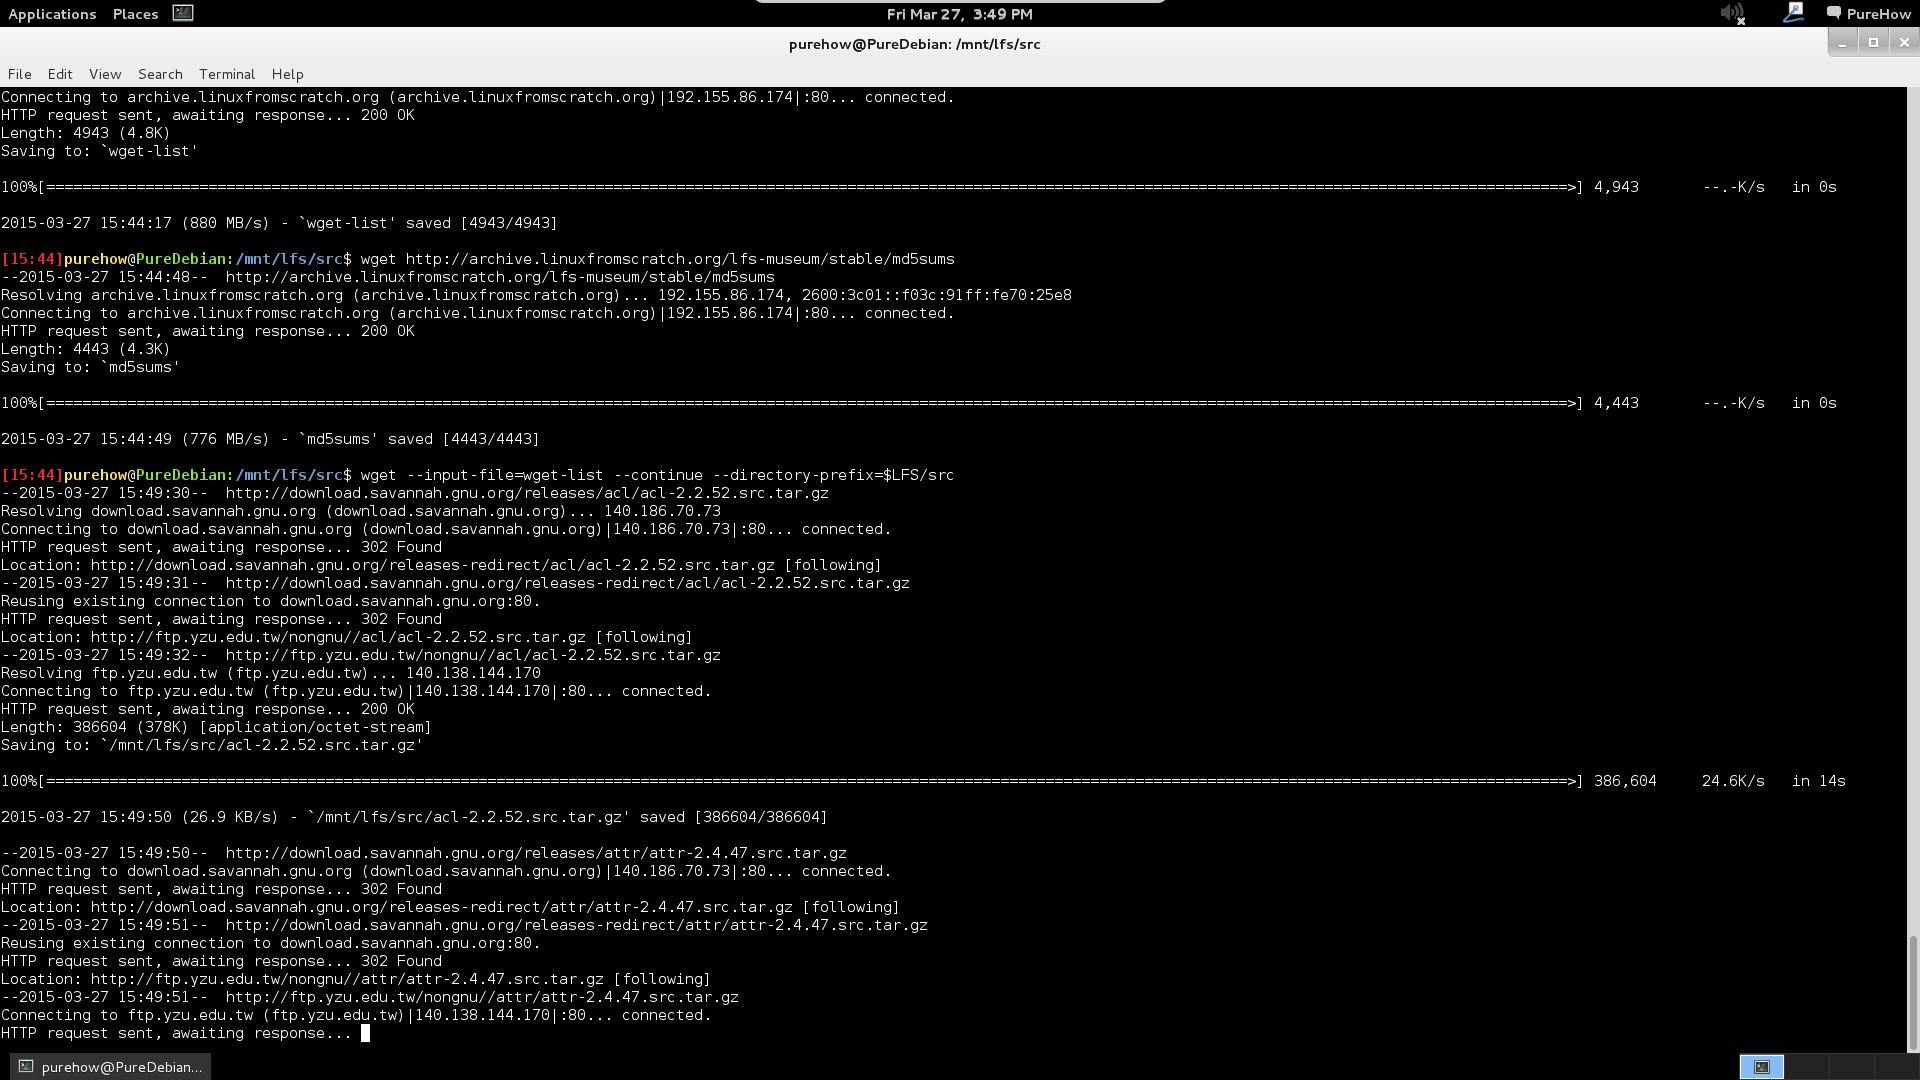Viewport: 1920px width, 1080px height.
Task: Select the active workspace in the switcher
Action: [x=1761, y=1067]
